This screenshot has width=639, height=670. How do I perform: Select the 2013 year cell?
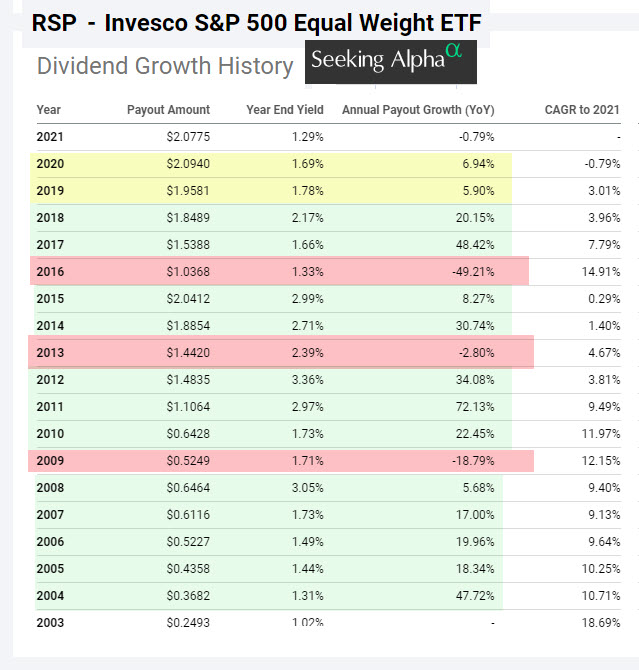[50, 352]
